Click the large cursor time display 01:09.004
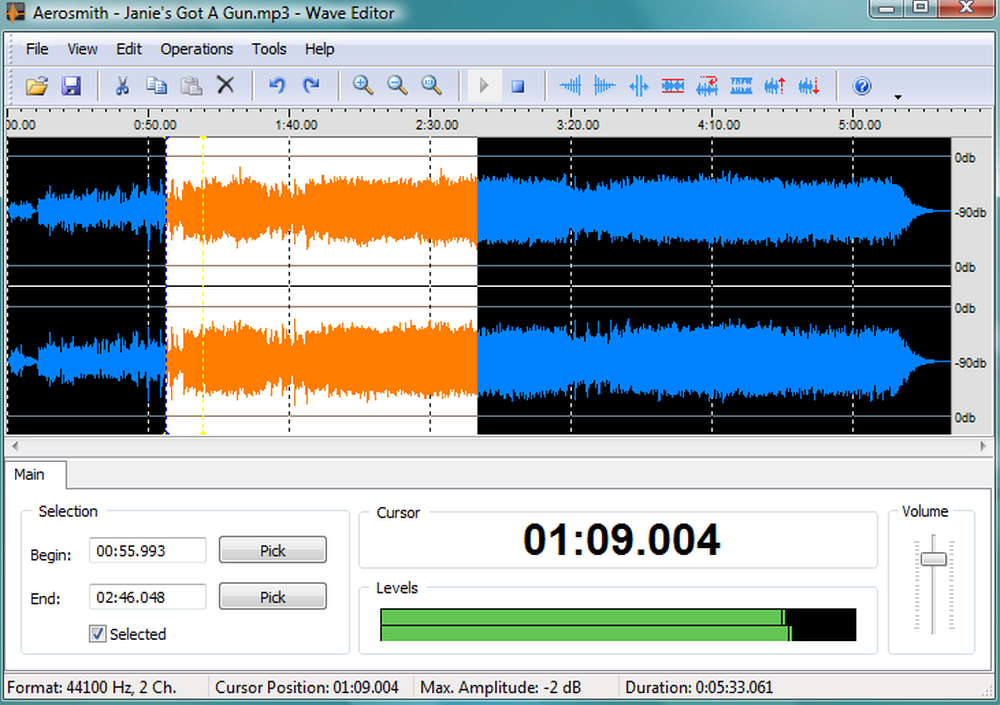The width and height of the screenshot is (1000, 705). (621, 540)
